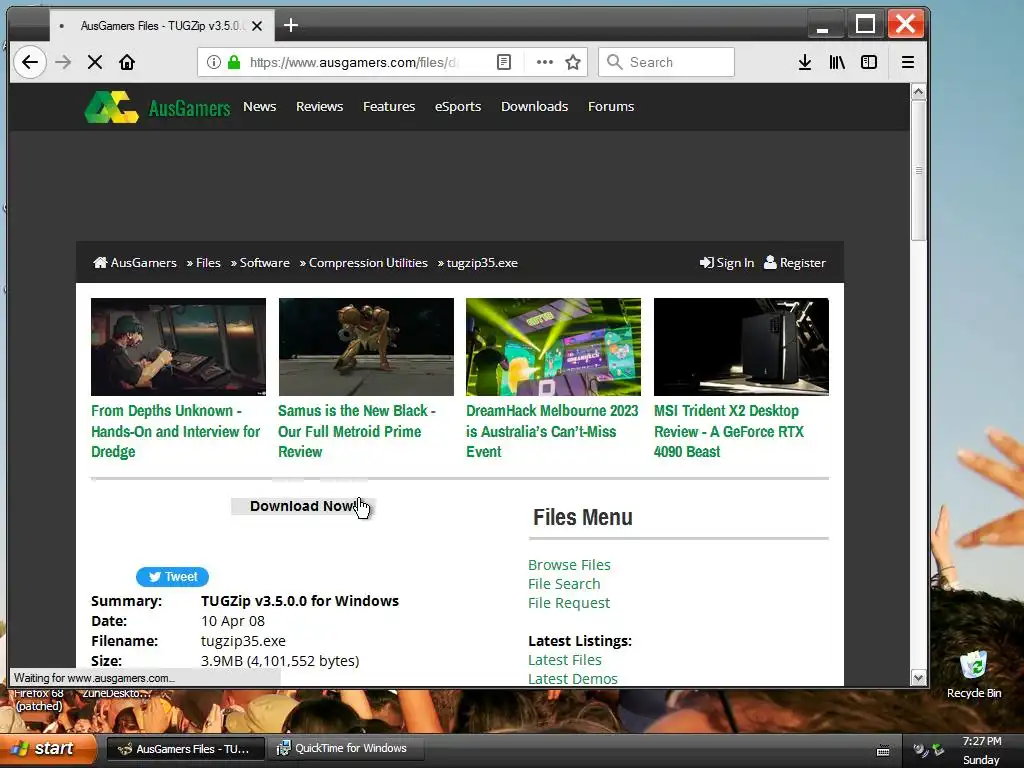Screen dimensions: 1024x768
Task: Click the network tray icon beside the clock
Action: 938,750
